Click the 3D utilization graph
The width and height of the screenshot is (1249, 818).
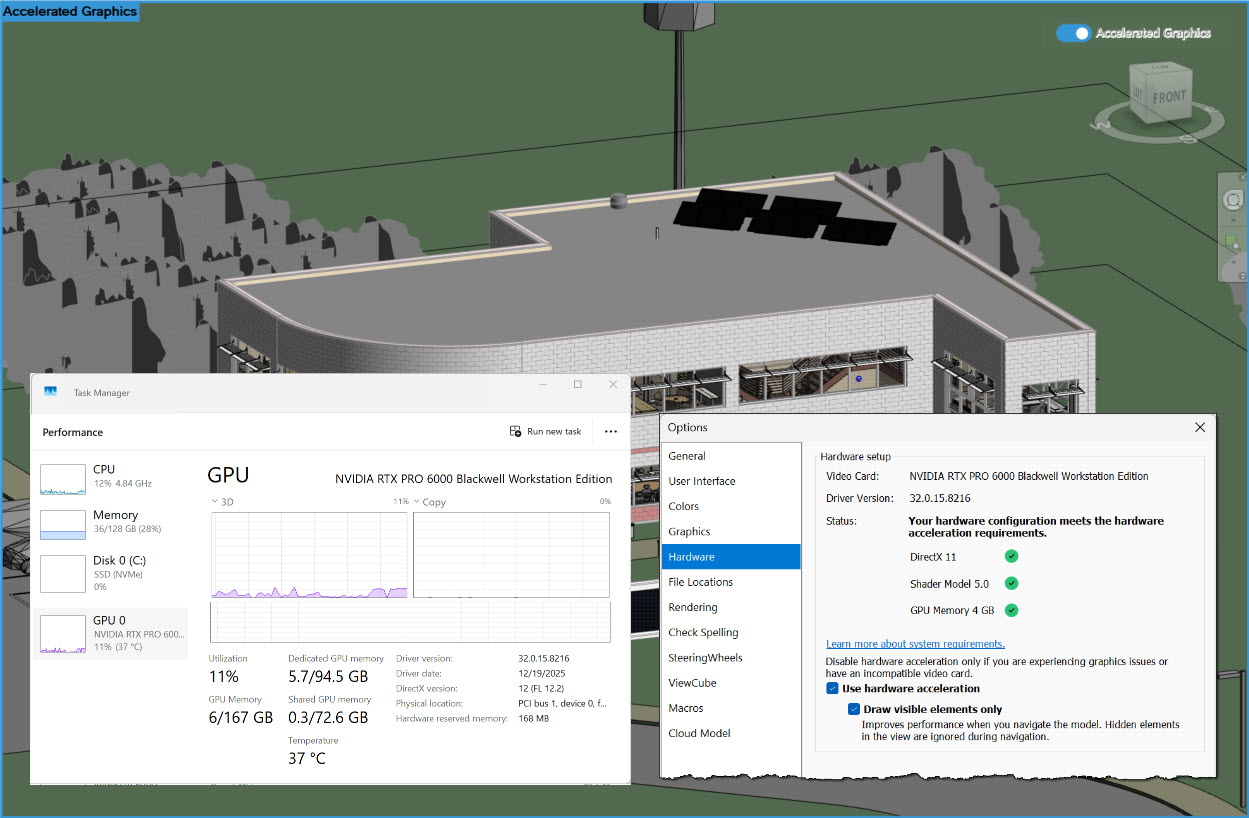pyautogui.click(x=309, y=555)
